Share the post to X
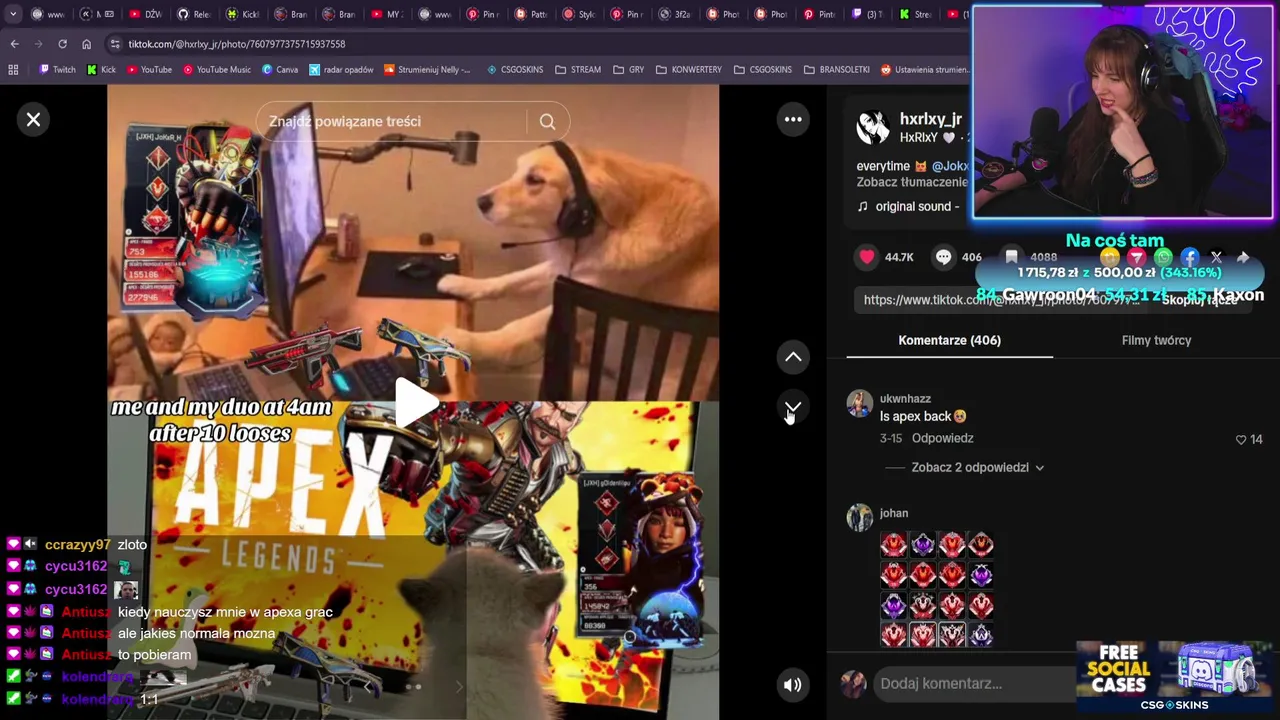Viewport: 1280px width, 720px height. click(x=1216, y=258)
